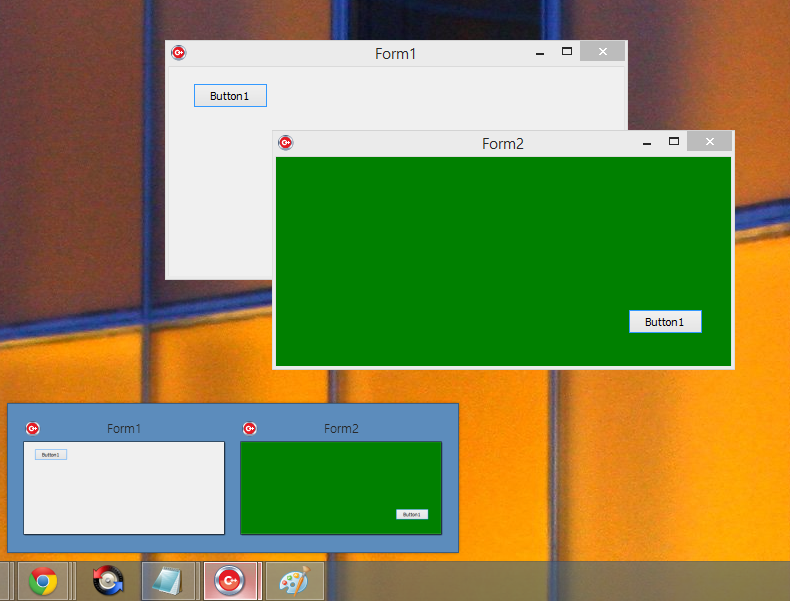Click the Form2 label in taskbar preview

coord(341,429)
